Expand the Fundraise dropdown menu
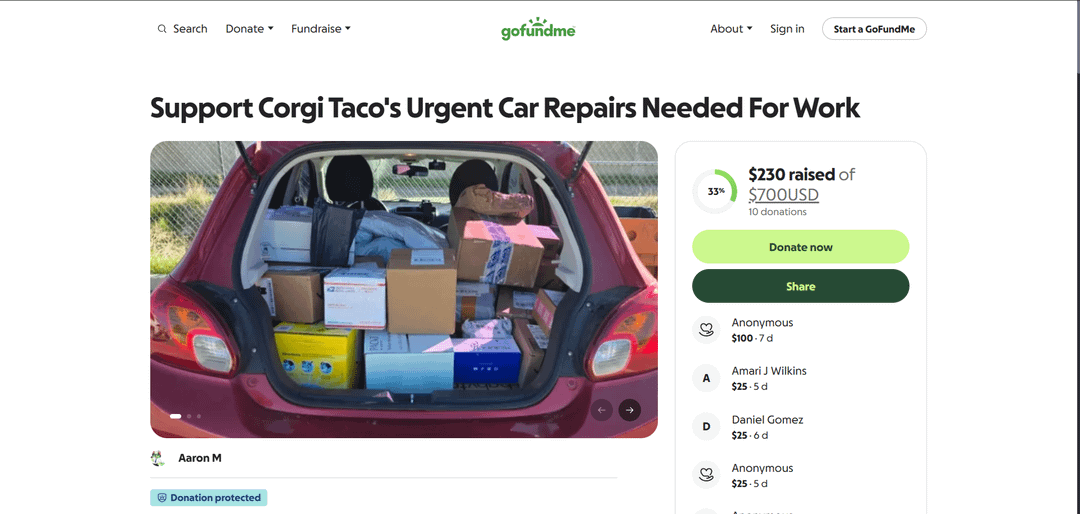1080x514 pixels. point(321,29)
